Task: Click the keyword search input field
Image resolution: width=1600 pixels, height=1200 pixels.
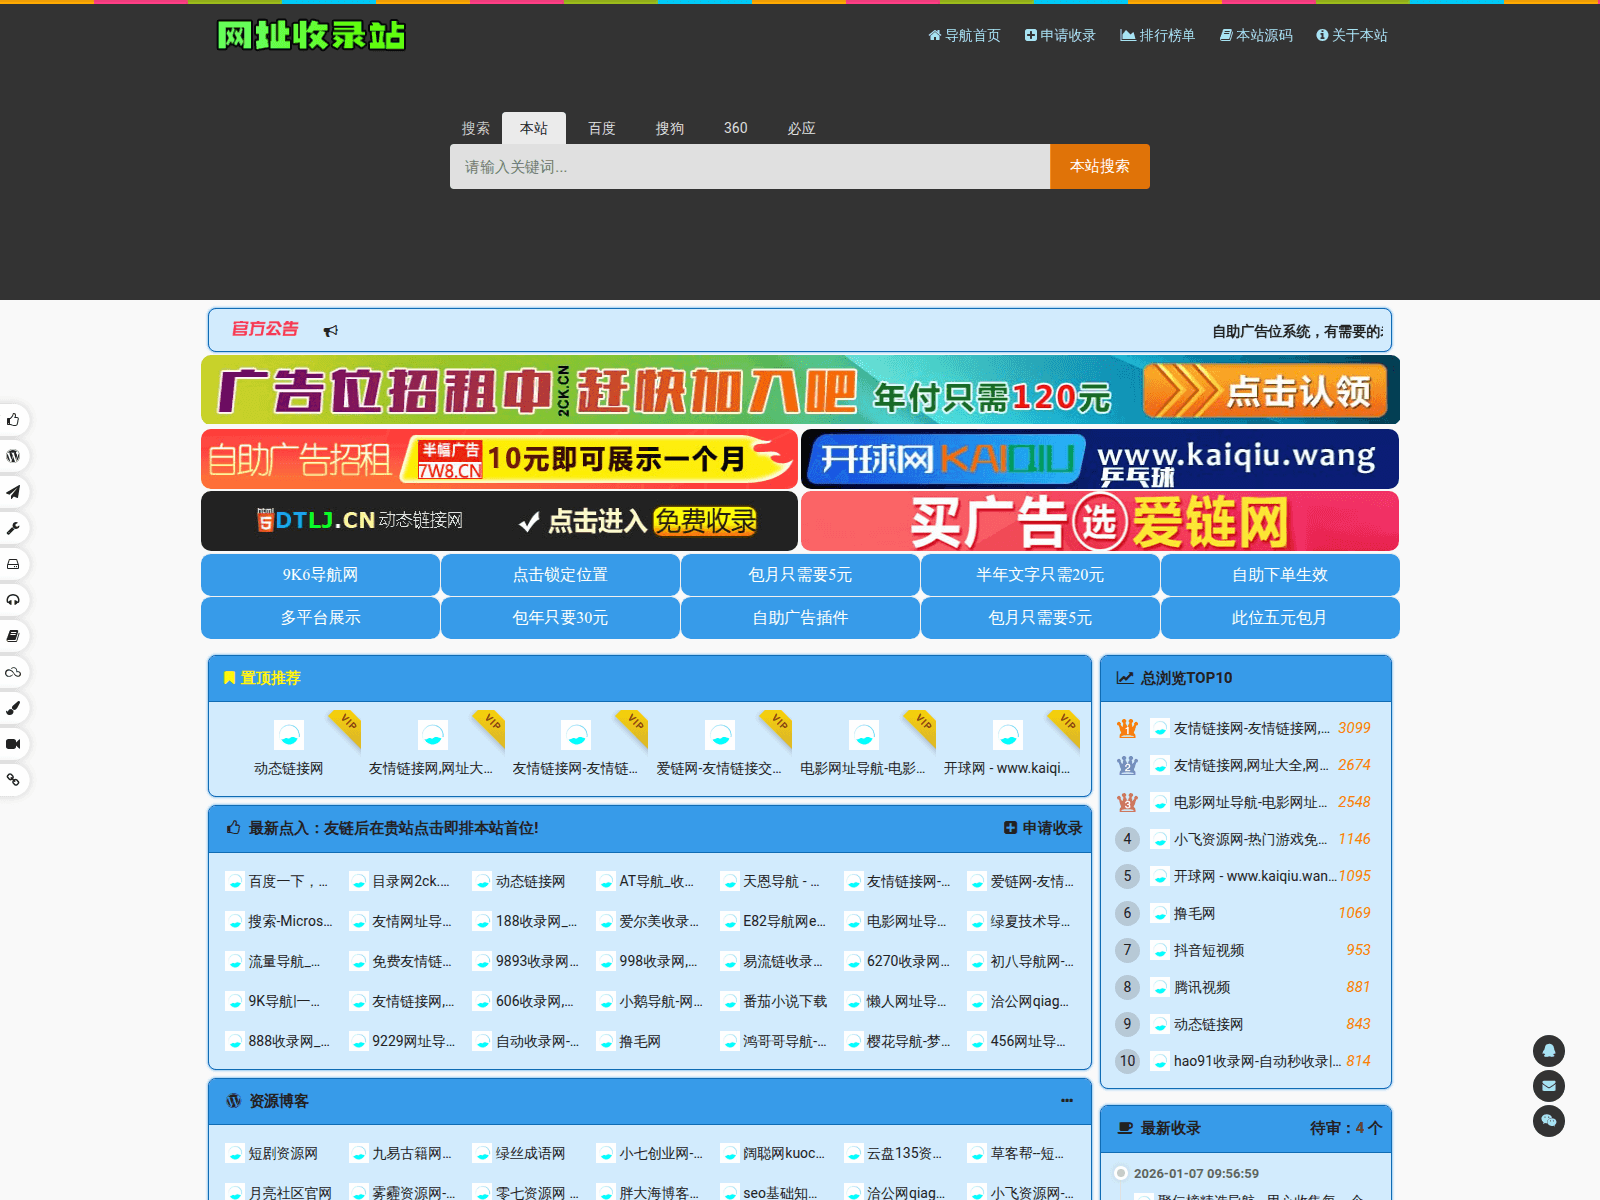Action: coord(749,167)
